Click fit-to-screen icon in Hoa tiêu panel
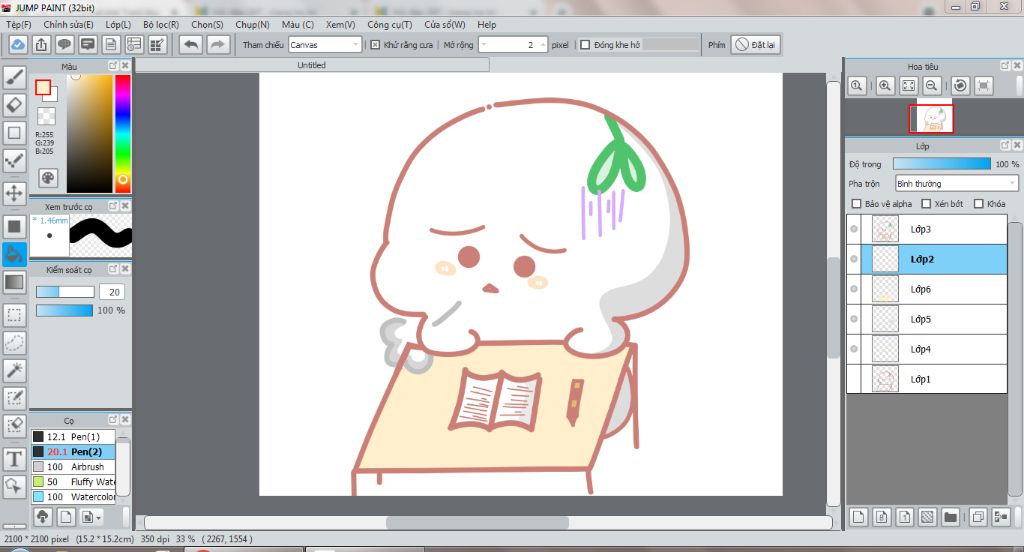This screenshot has height=552, width=1024. click(x=908, y=86)
